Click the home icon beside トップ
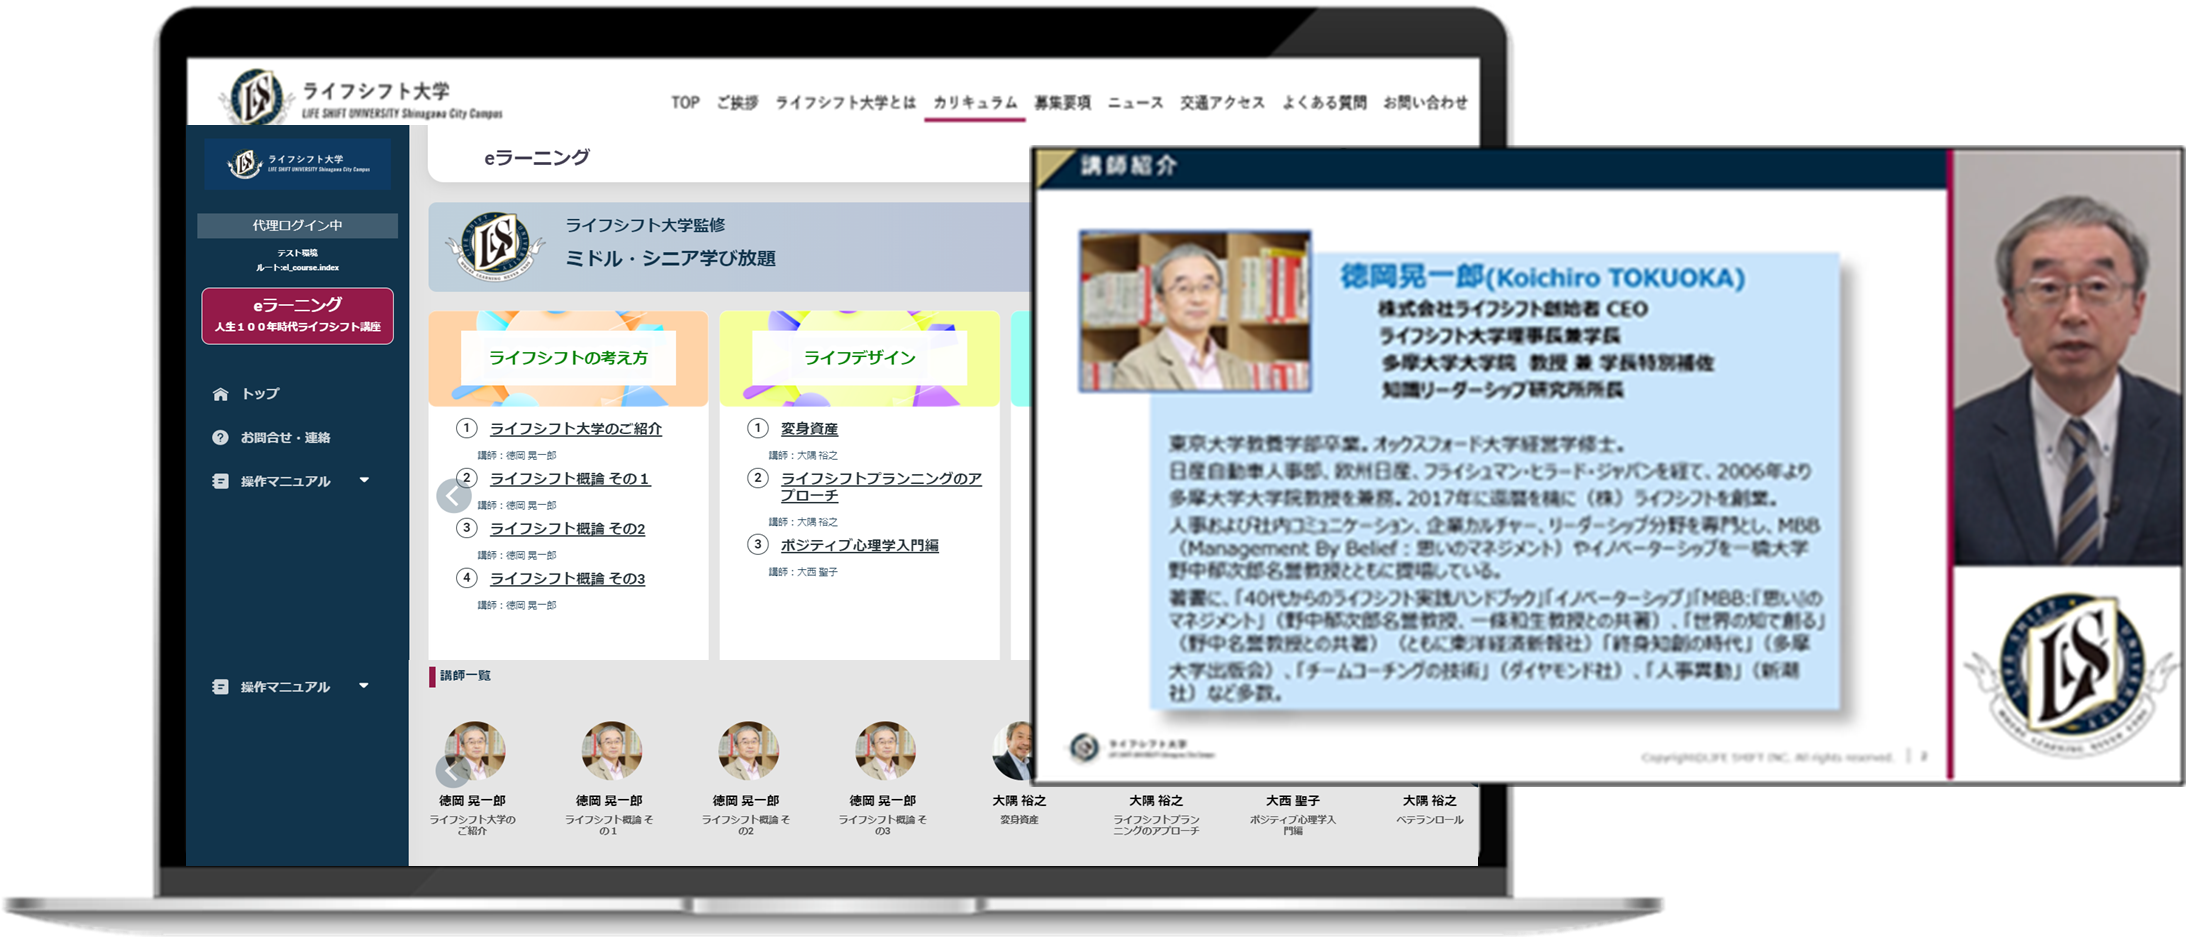This screenshot has height=937, width=2186. [220, 394]
